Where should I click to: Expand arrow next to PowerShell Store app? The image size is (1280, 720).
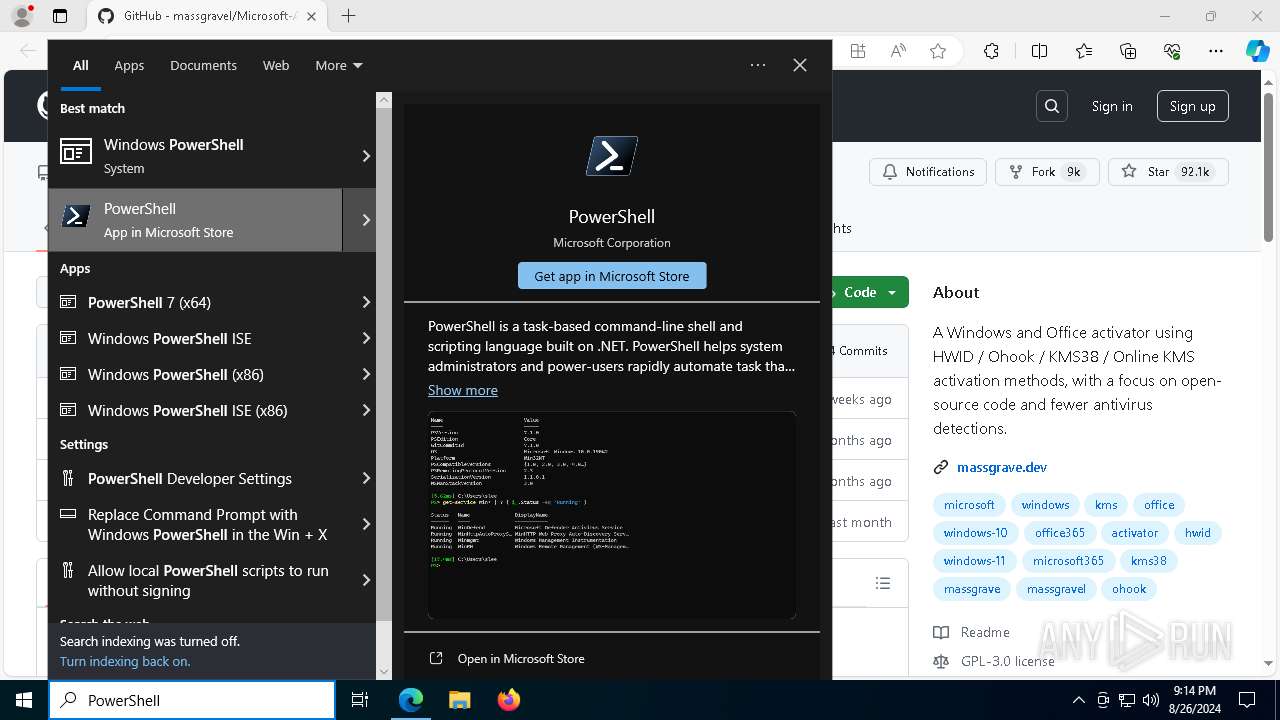point(366,220)
